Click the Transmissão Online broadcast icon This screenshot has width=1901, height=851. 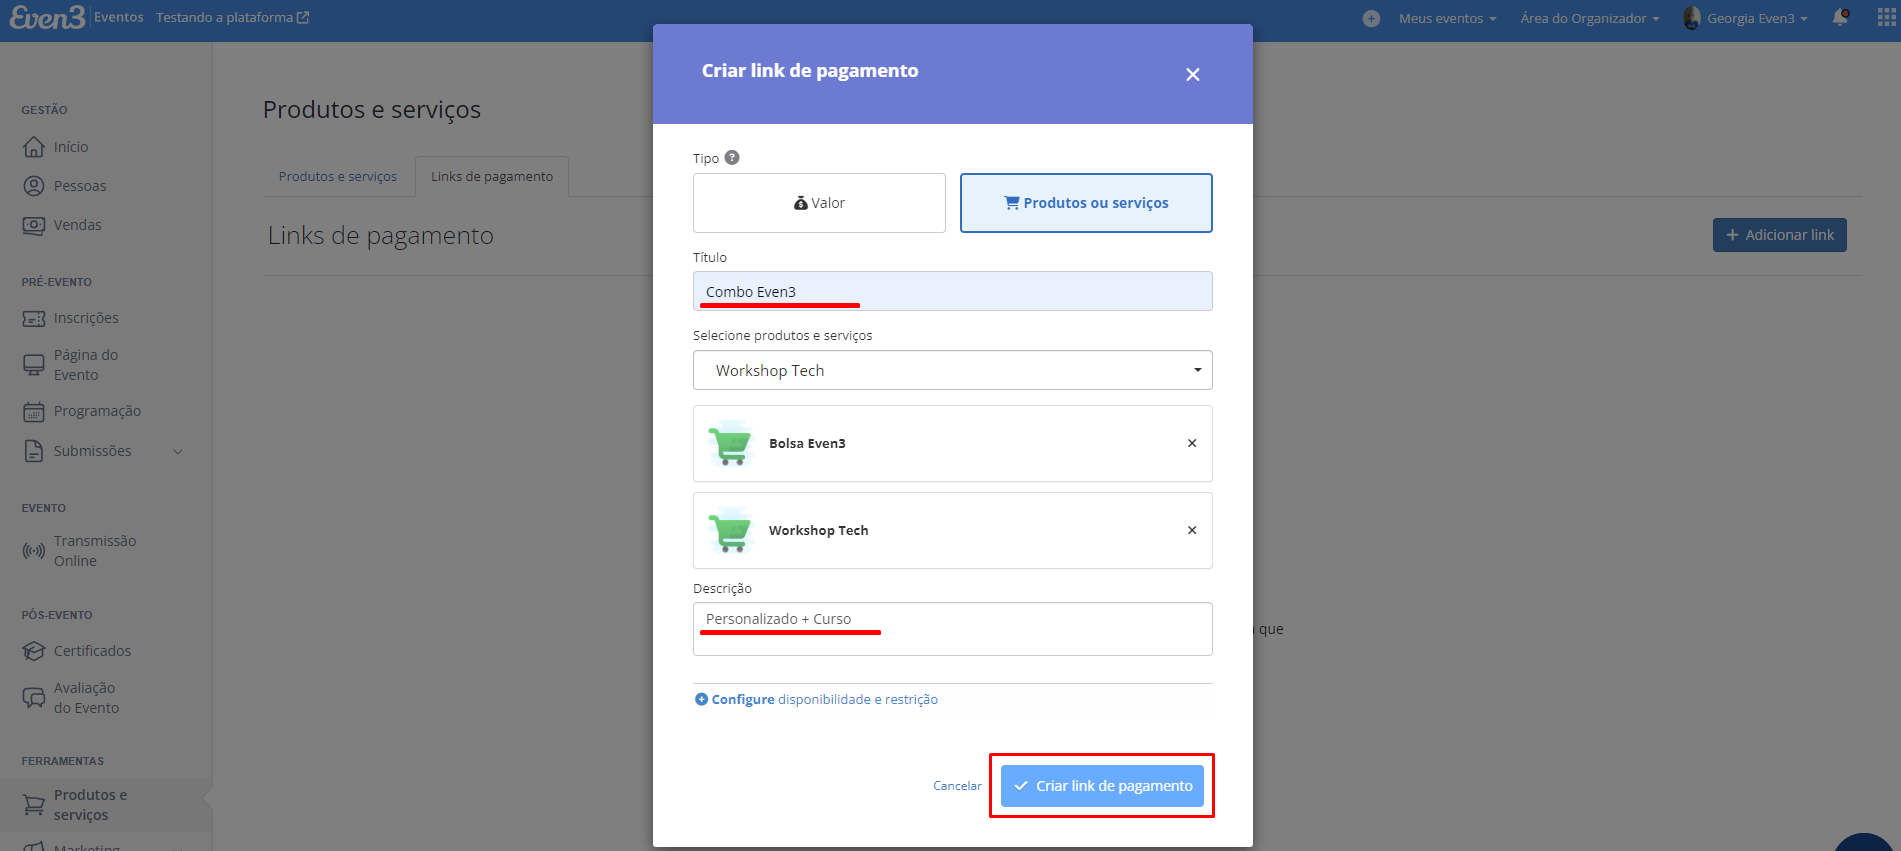[33, 551]
